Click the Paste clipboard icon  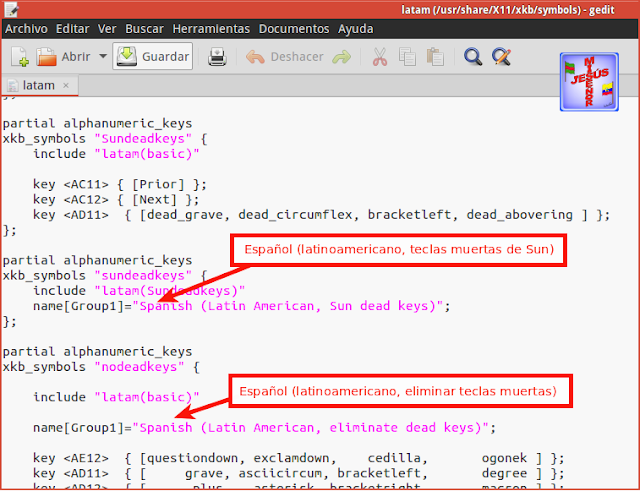pyautogui.click(x=435, y=57)
